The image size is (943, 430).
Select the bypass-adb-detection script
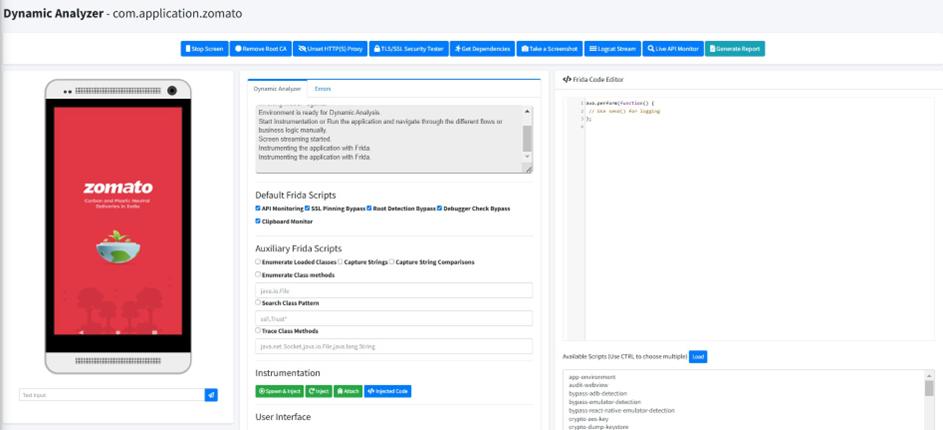598,394
